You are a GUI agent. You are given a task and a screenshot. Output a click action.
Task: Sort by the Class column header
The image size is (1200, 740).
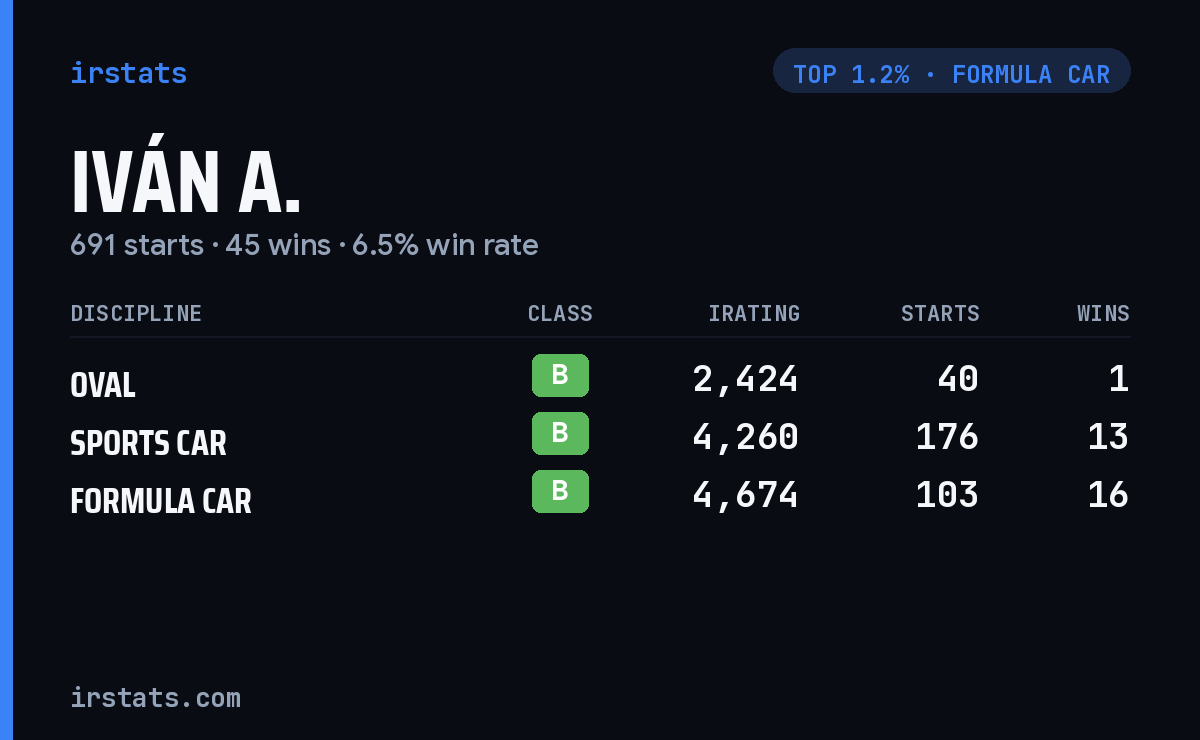560,314
